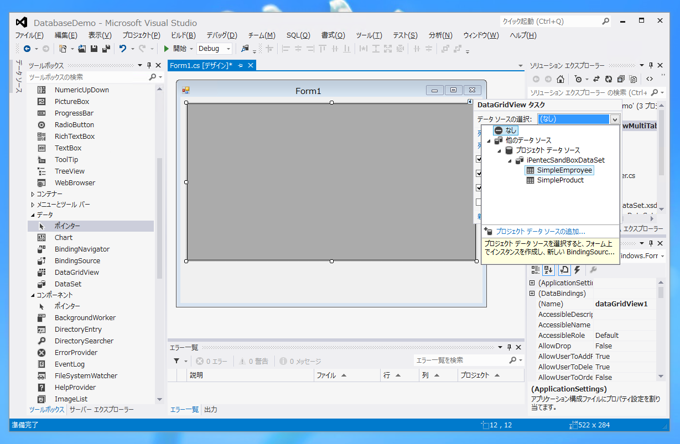Click the Undo toolbar icon
Viewport: 680px width, 444px height.
(123, 49)
